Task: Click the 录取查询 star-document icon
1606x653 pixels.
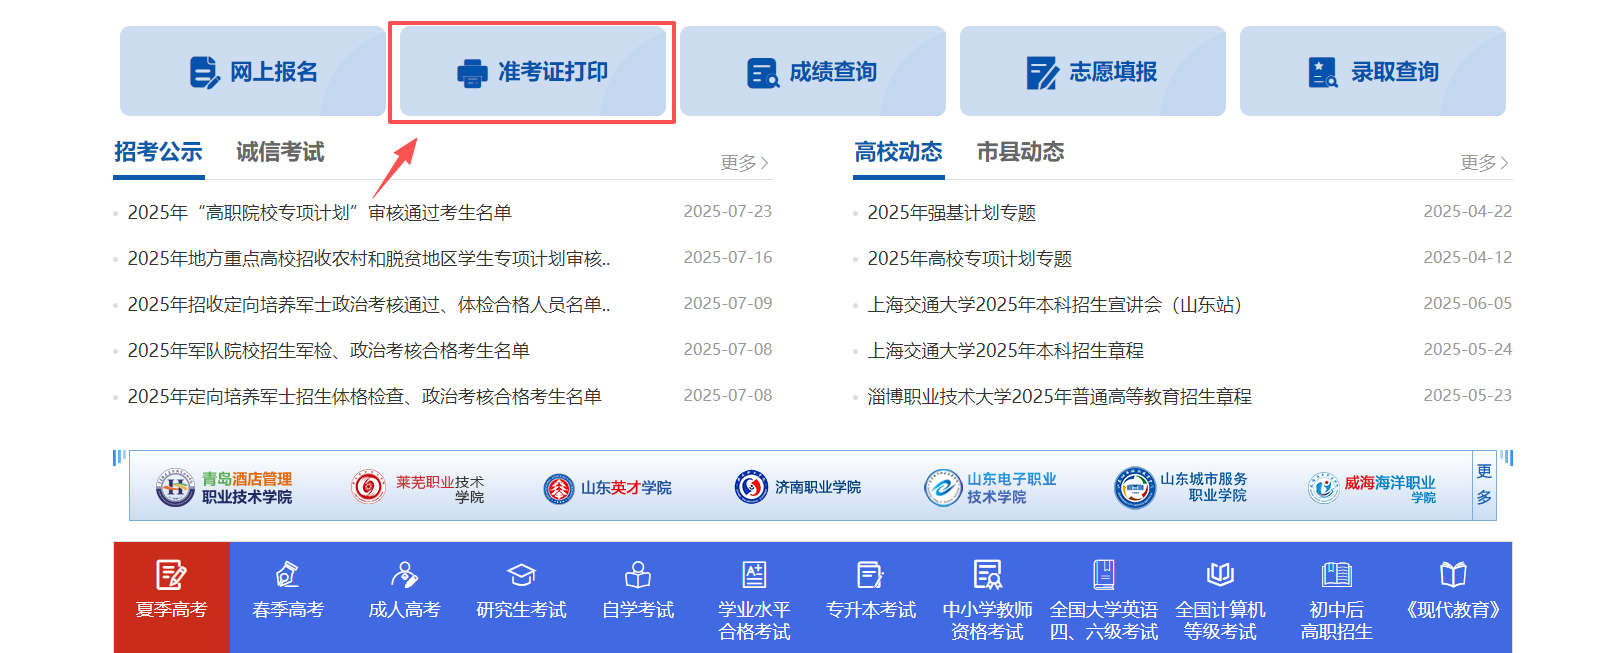Action: point(1323,72)
